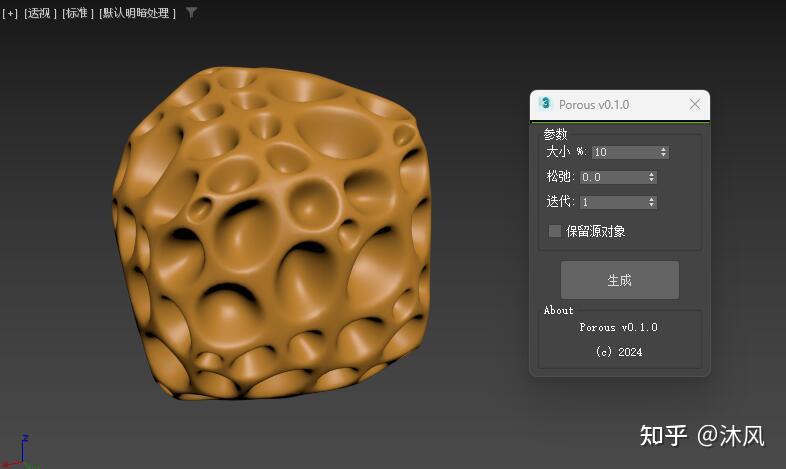
Task: Click the 松弛 value field
Action: (x=613, y=177)
